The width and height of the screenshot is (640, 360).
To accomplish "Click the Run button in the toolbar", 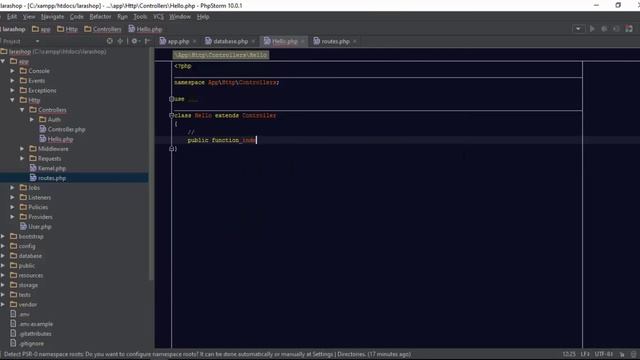I will [592, 29].
